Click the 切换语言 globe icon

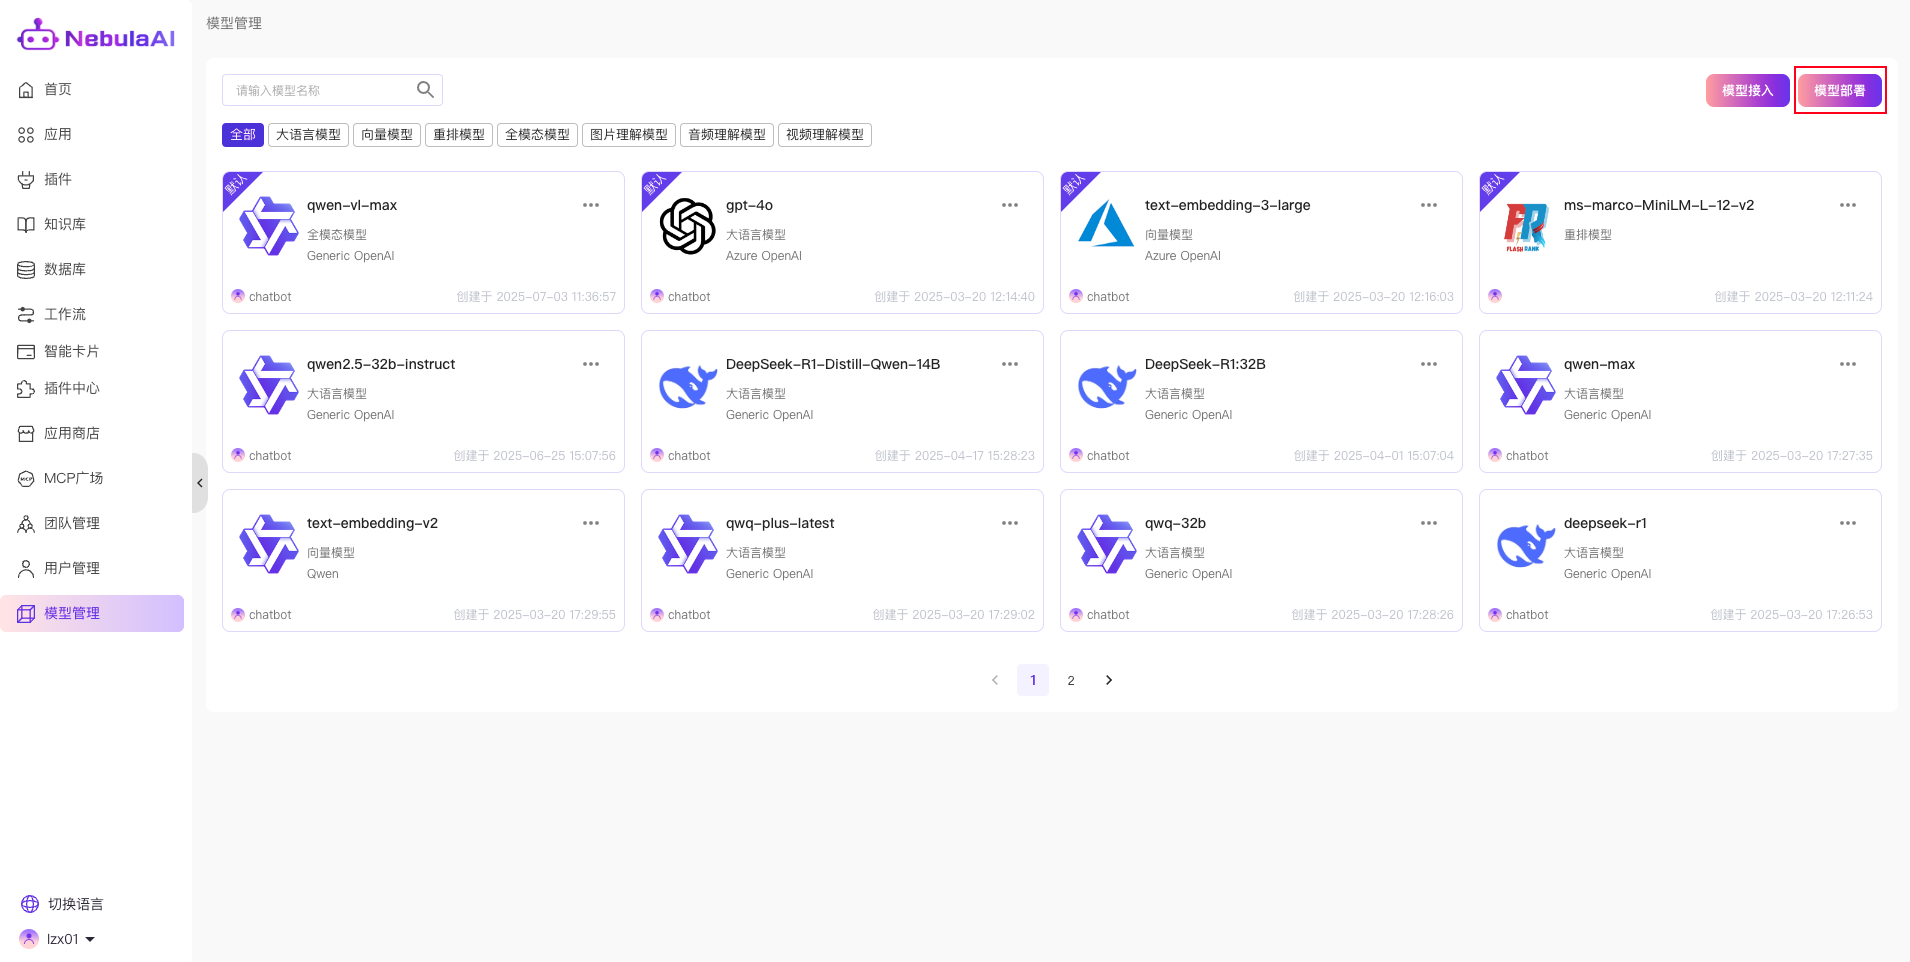point(30,904)
